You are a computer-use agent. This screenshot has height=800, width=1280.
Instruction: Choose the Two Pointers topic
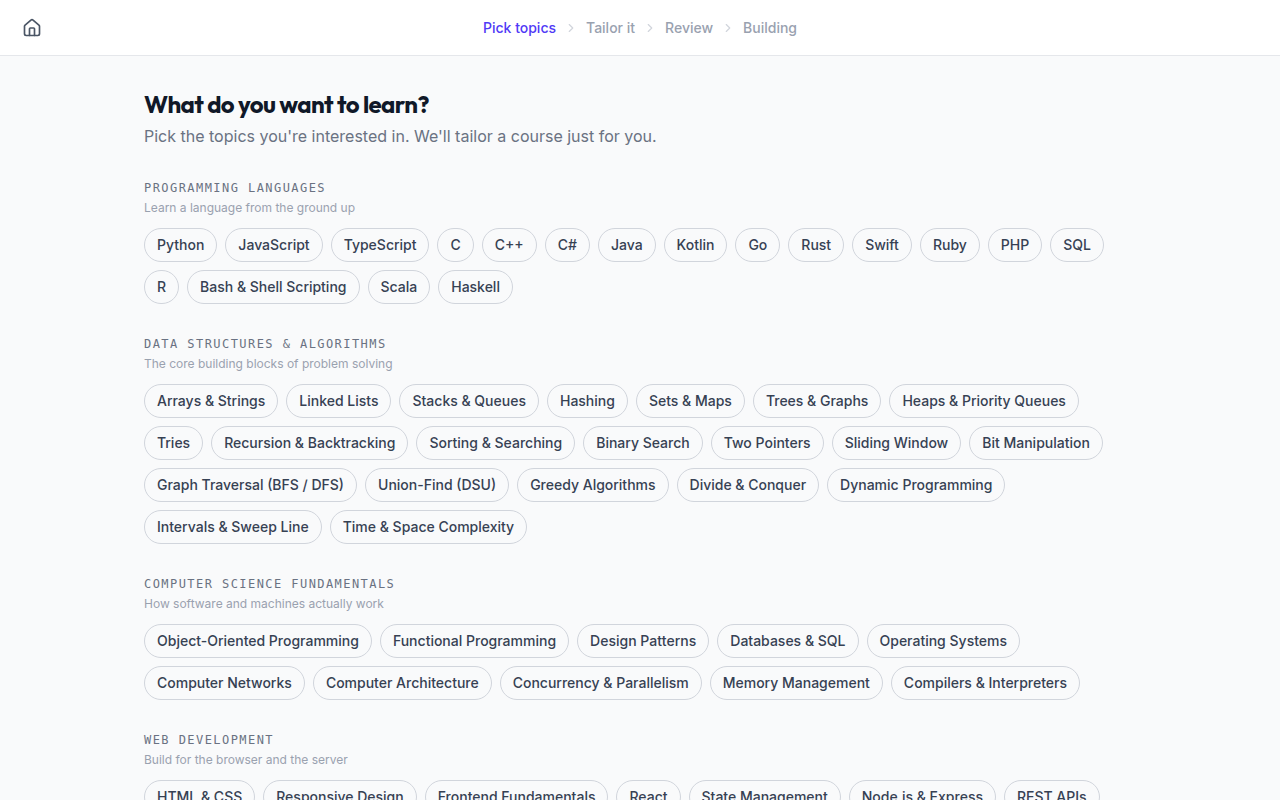pyautogui.click(x=767, y=443)
